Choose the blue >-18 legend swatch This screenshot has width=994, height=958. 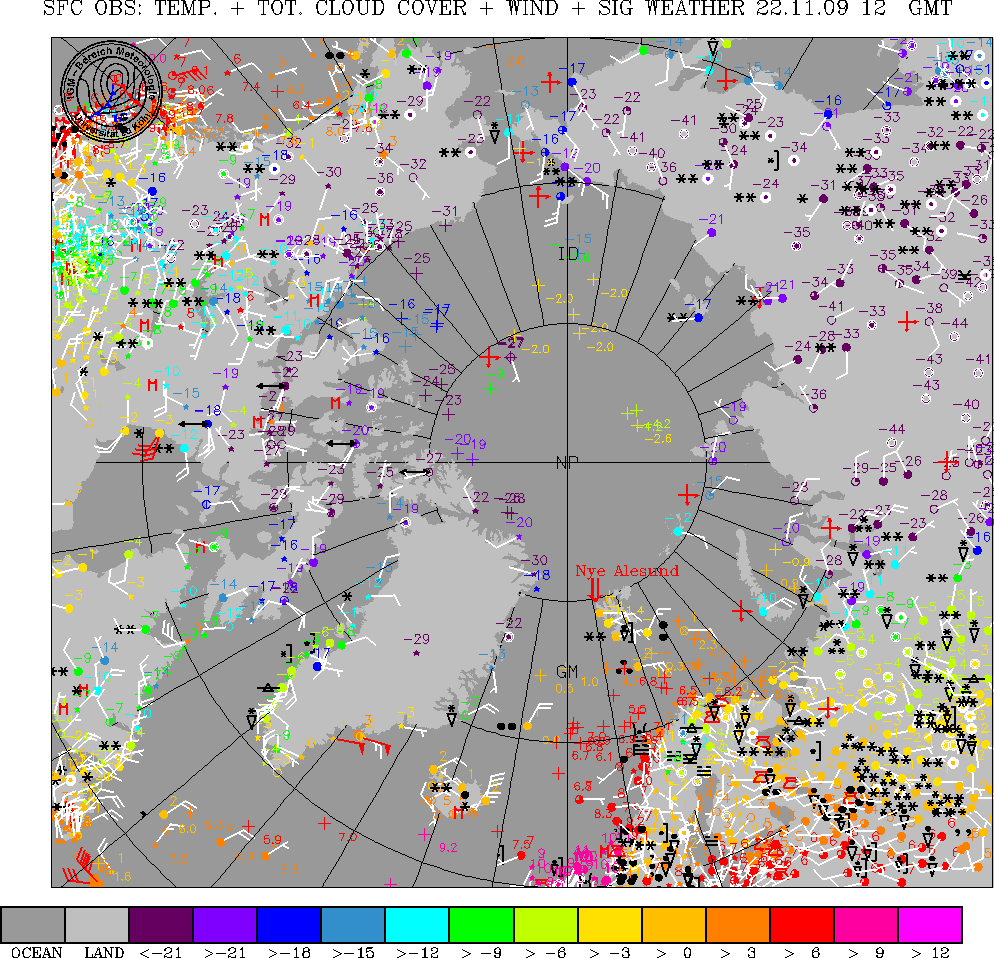point(289,925)
